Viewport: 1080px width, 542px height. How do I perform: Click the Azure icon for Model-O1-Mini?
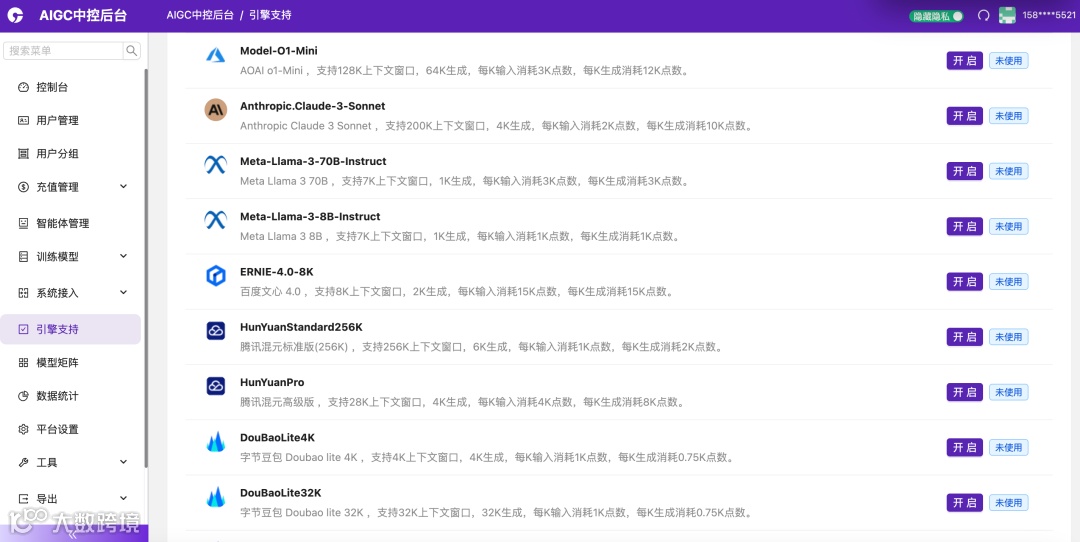[216, 55]
